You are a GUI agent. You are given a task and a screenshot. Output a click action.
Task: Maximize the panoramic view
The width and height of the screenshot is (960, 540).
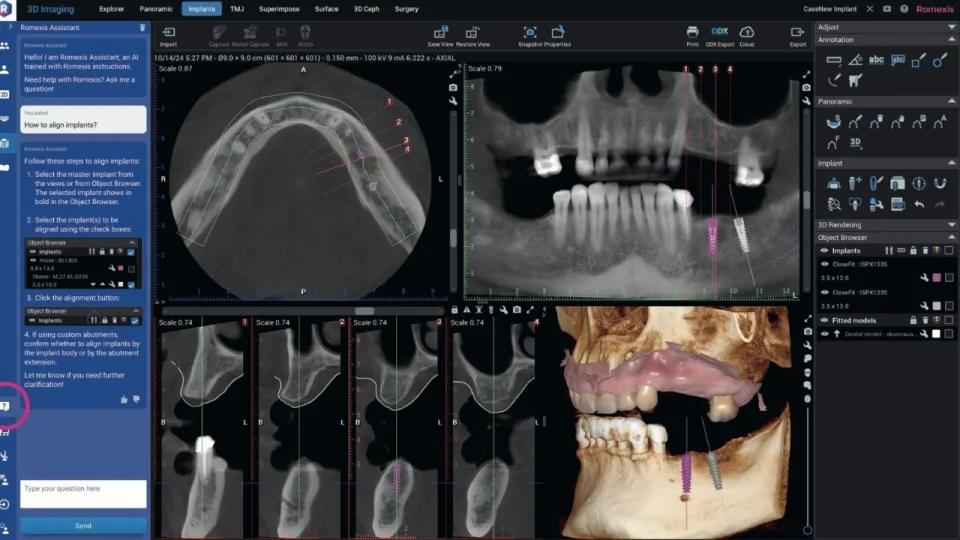click(x=806, y=74)
